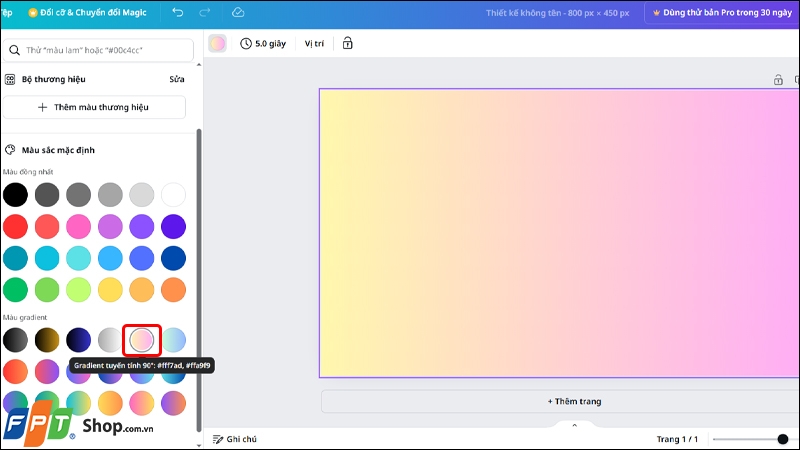Select the deep violet solid swatch

click(173, 227)
